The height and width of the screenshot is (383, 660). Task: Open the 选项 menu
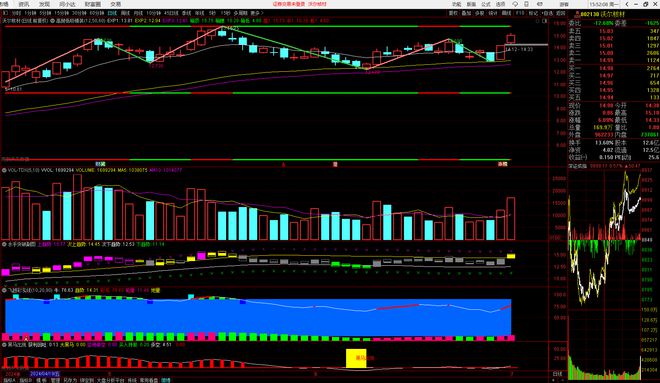tap(500, 4)
